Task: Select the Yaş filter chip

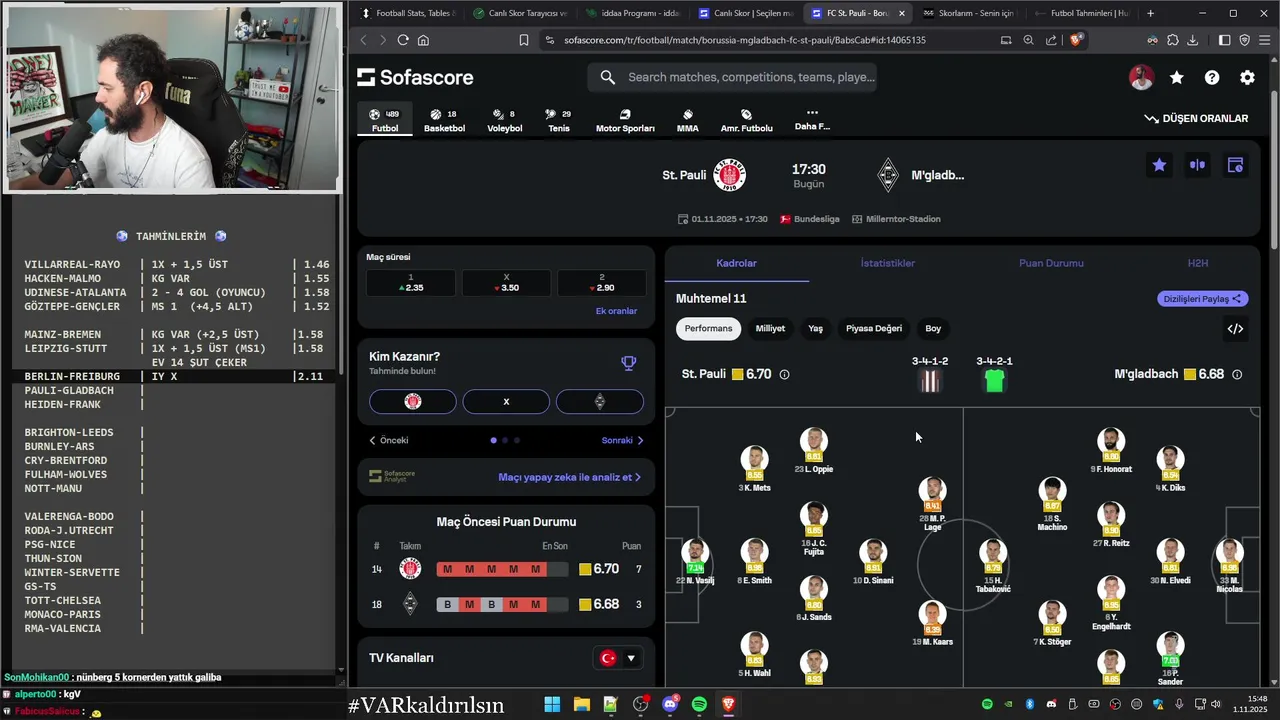Action: (816, 328)
